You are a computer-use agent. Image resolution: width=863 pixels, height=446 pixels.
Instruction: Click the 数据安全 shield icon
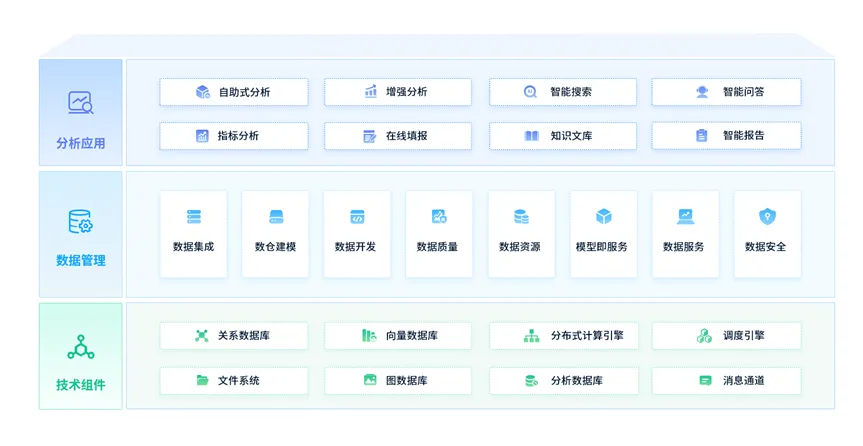point(767,216)
